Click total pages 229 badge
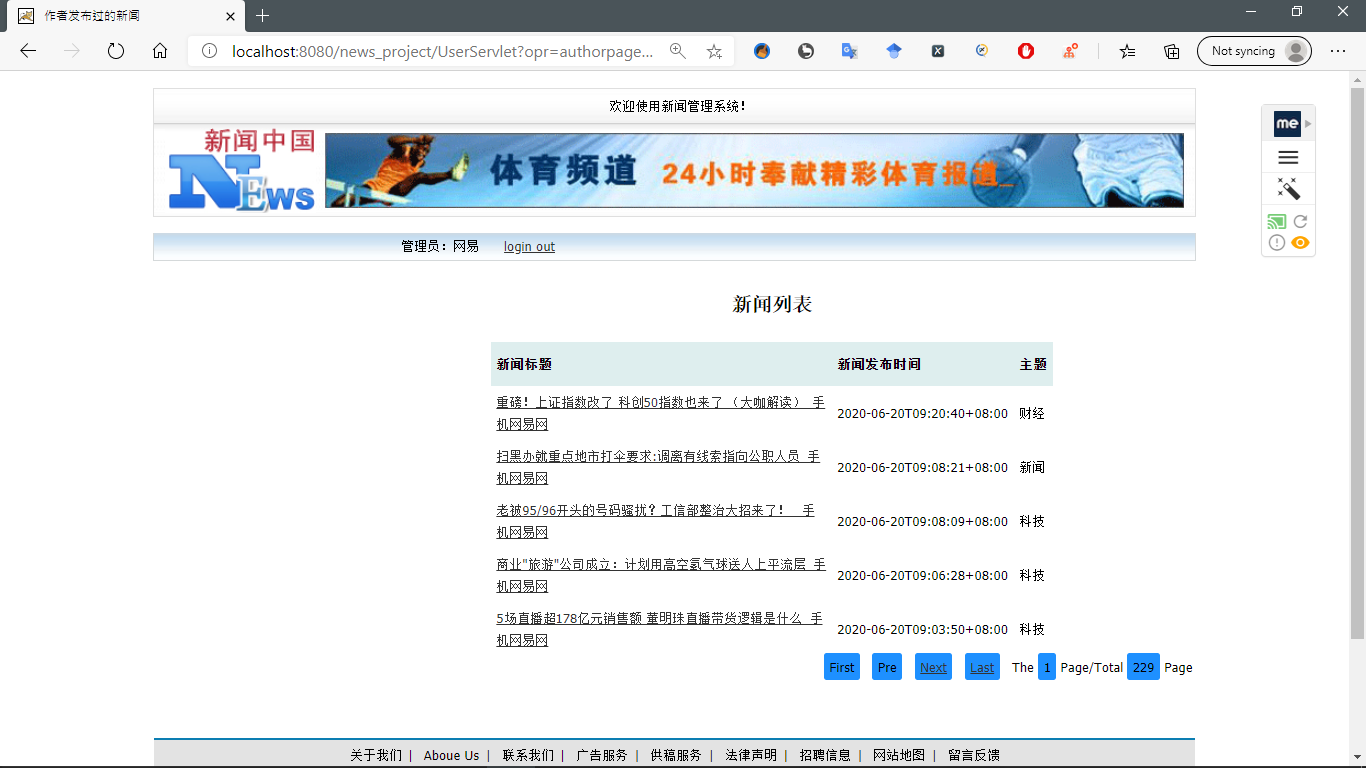 point(1143,667)
